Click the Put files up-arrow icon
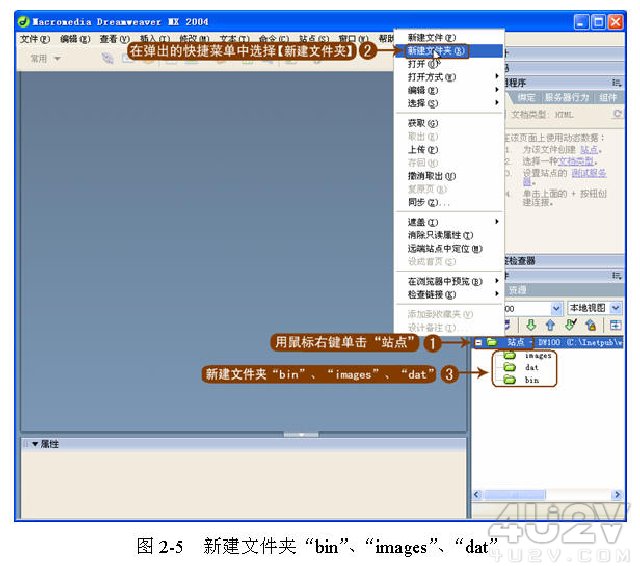The width and height of the screenshot is (640, 566). (x=550, y=324)
